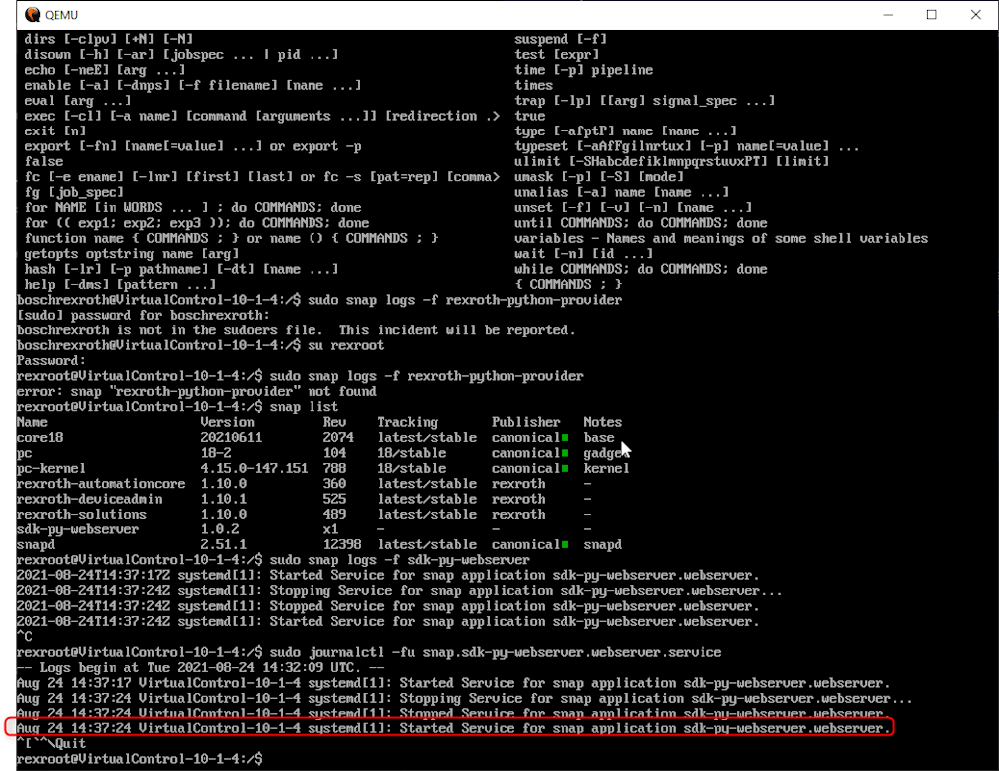Click the Version column header

coord(227,422)
